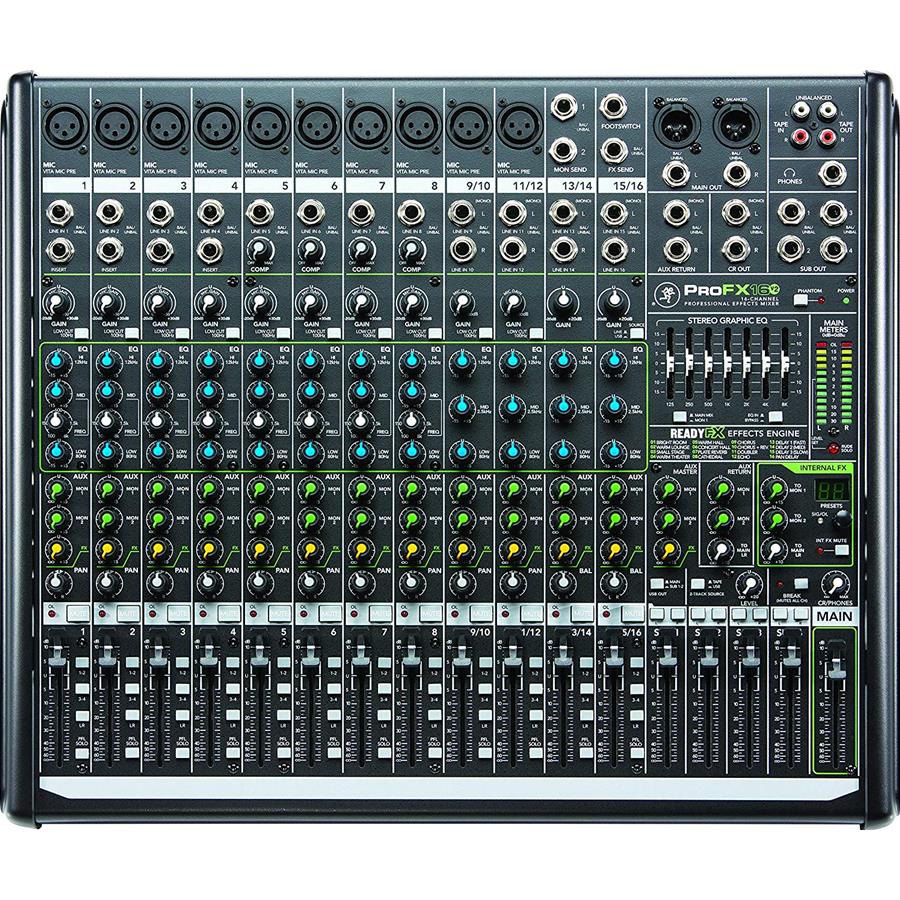Screen dimensions: 900x900
Task: Click the channel 9/10 fader
Action: (x=461, y=656)
